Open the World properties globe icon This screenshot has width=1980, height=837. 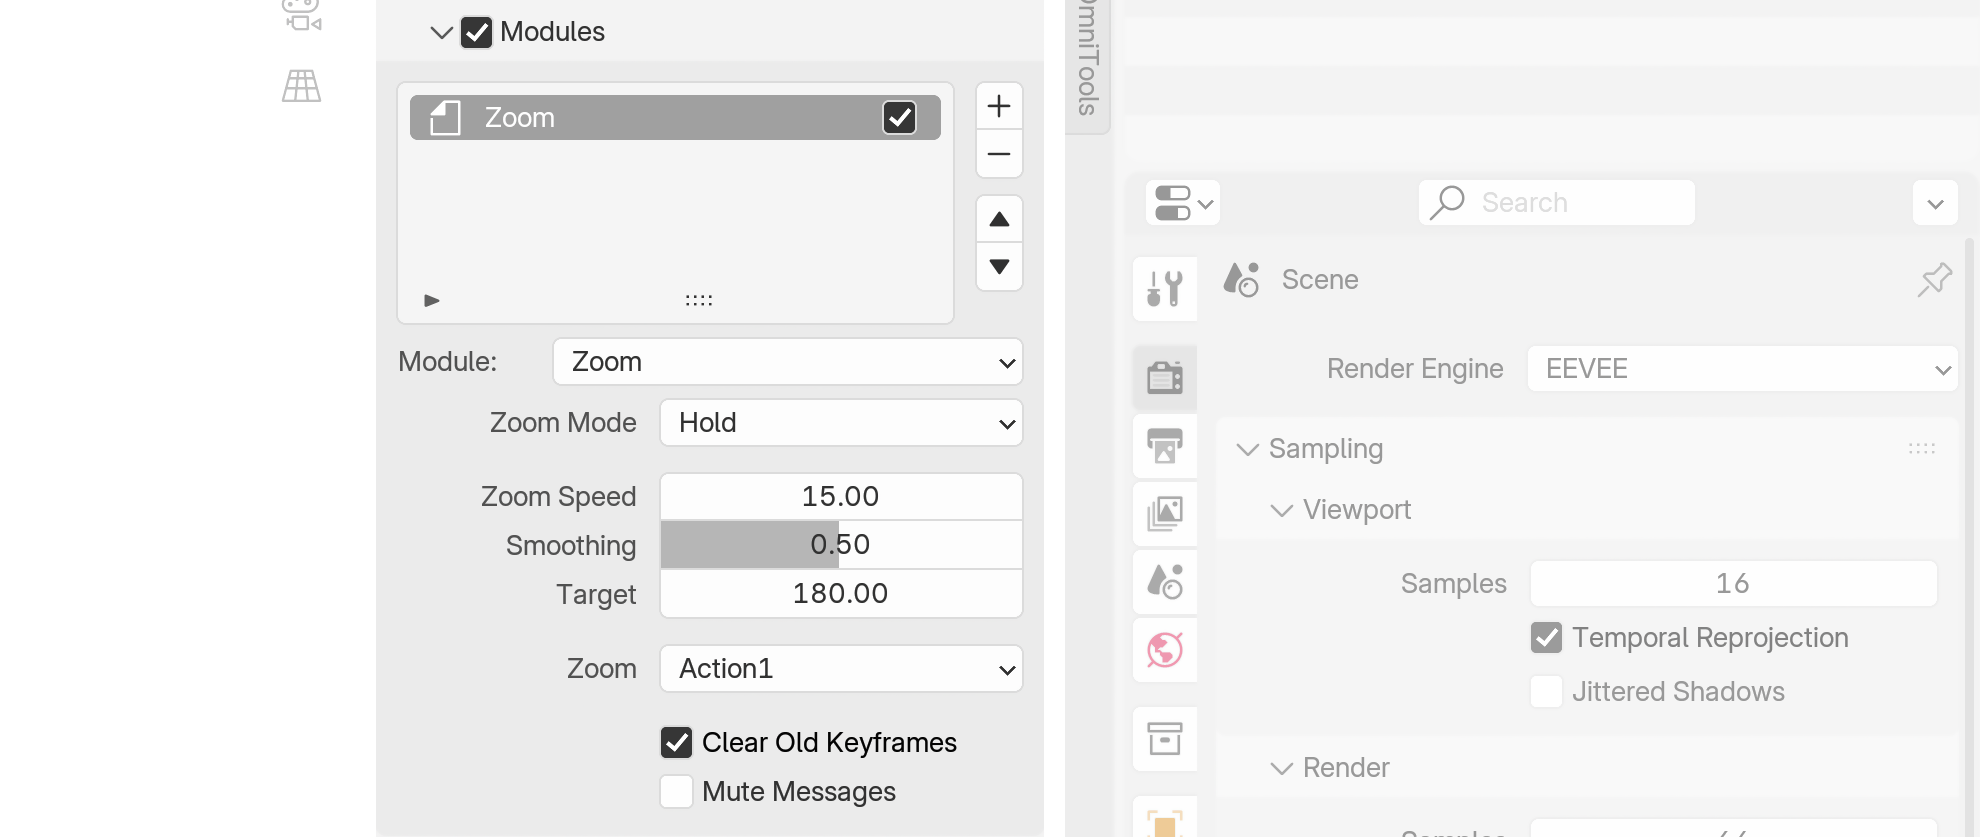tap(1165, 650)
